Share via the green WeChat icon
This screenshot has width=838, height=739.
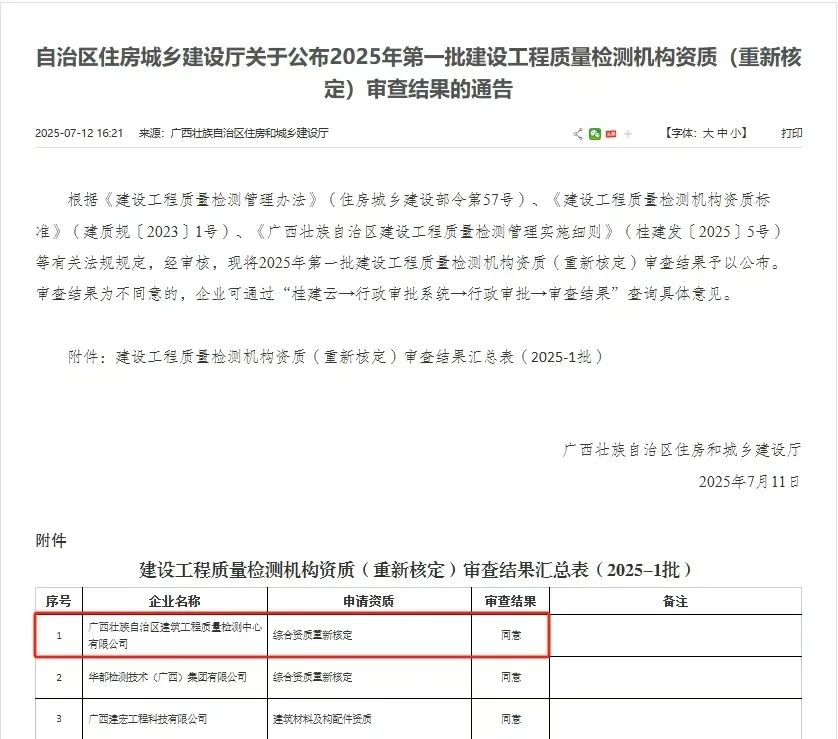[595, 134]
